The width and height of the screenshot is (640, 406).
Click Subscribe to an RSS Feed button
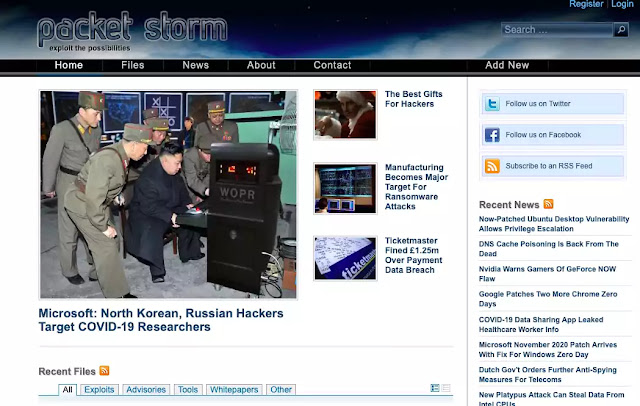553,166
